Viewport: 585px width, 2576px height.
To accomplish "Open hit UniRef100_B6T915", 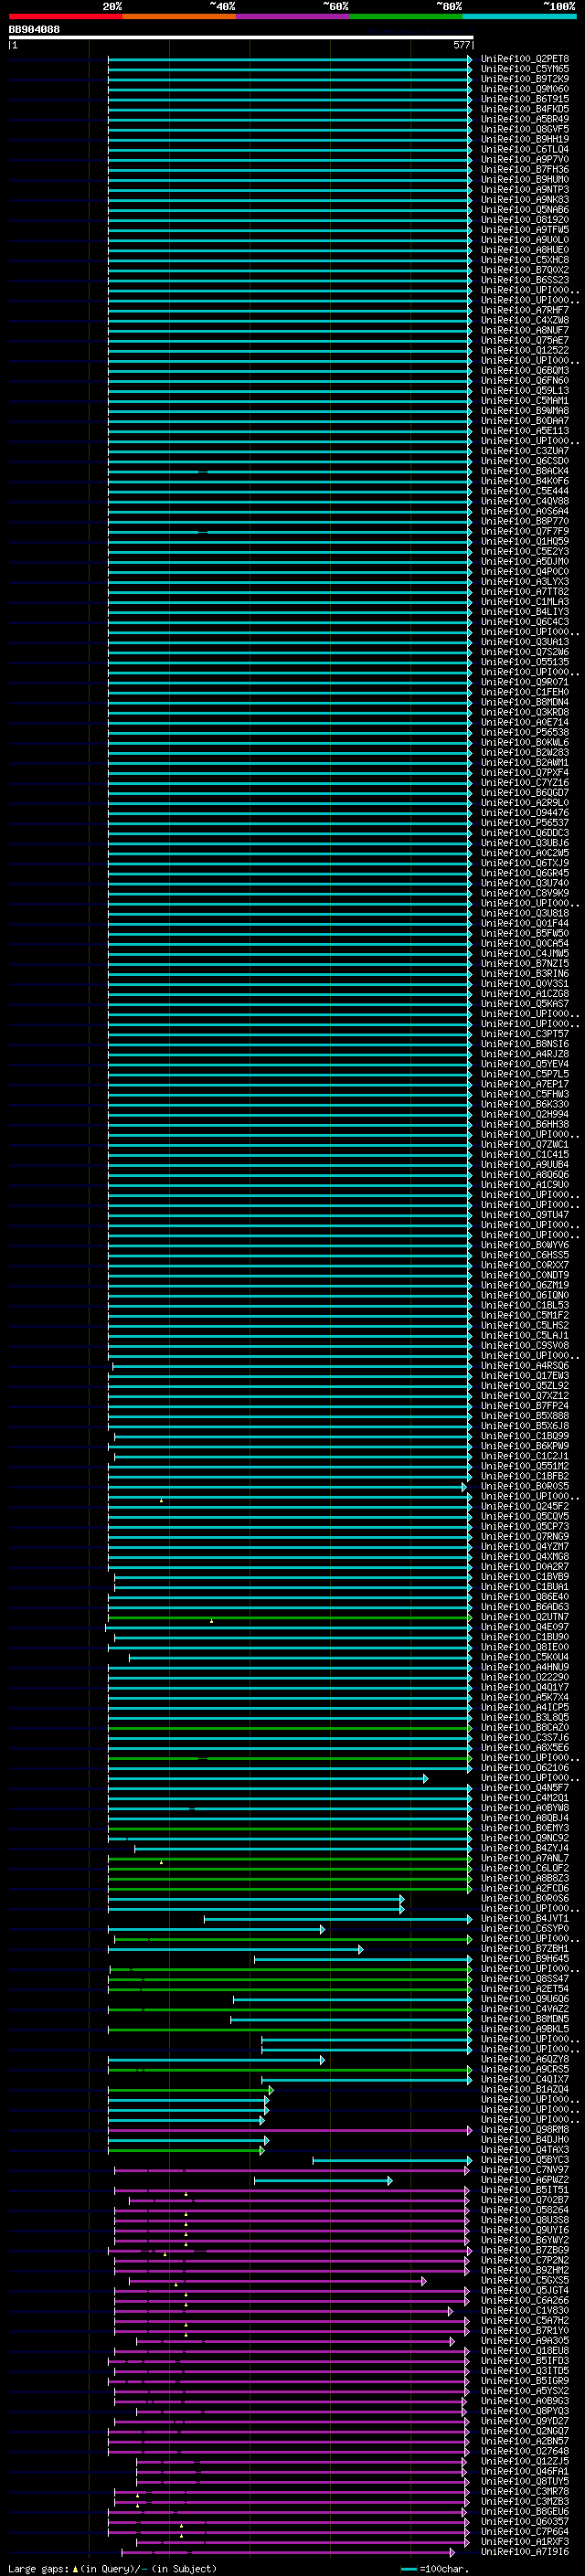I will pos(525,99).
